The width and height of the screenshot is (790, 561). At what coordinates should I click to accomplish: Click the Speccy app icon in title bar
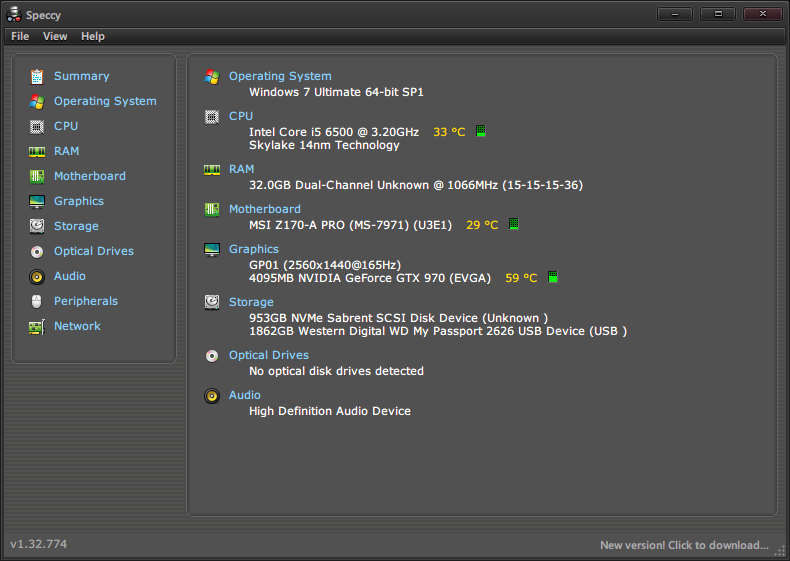[x=14, y=15]
